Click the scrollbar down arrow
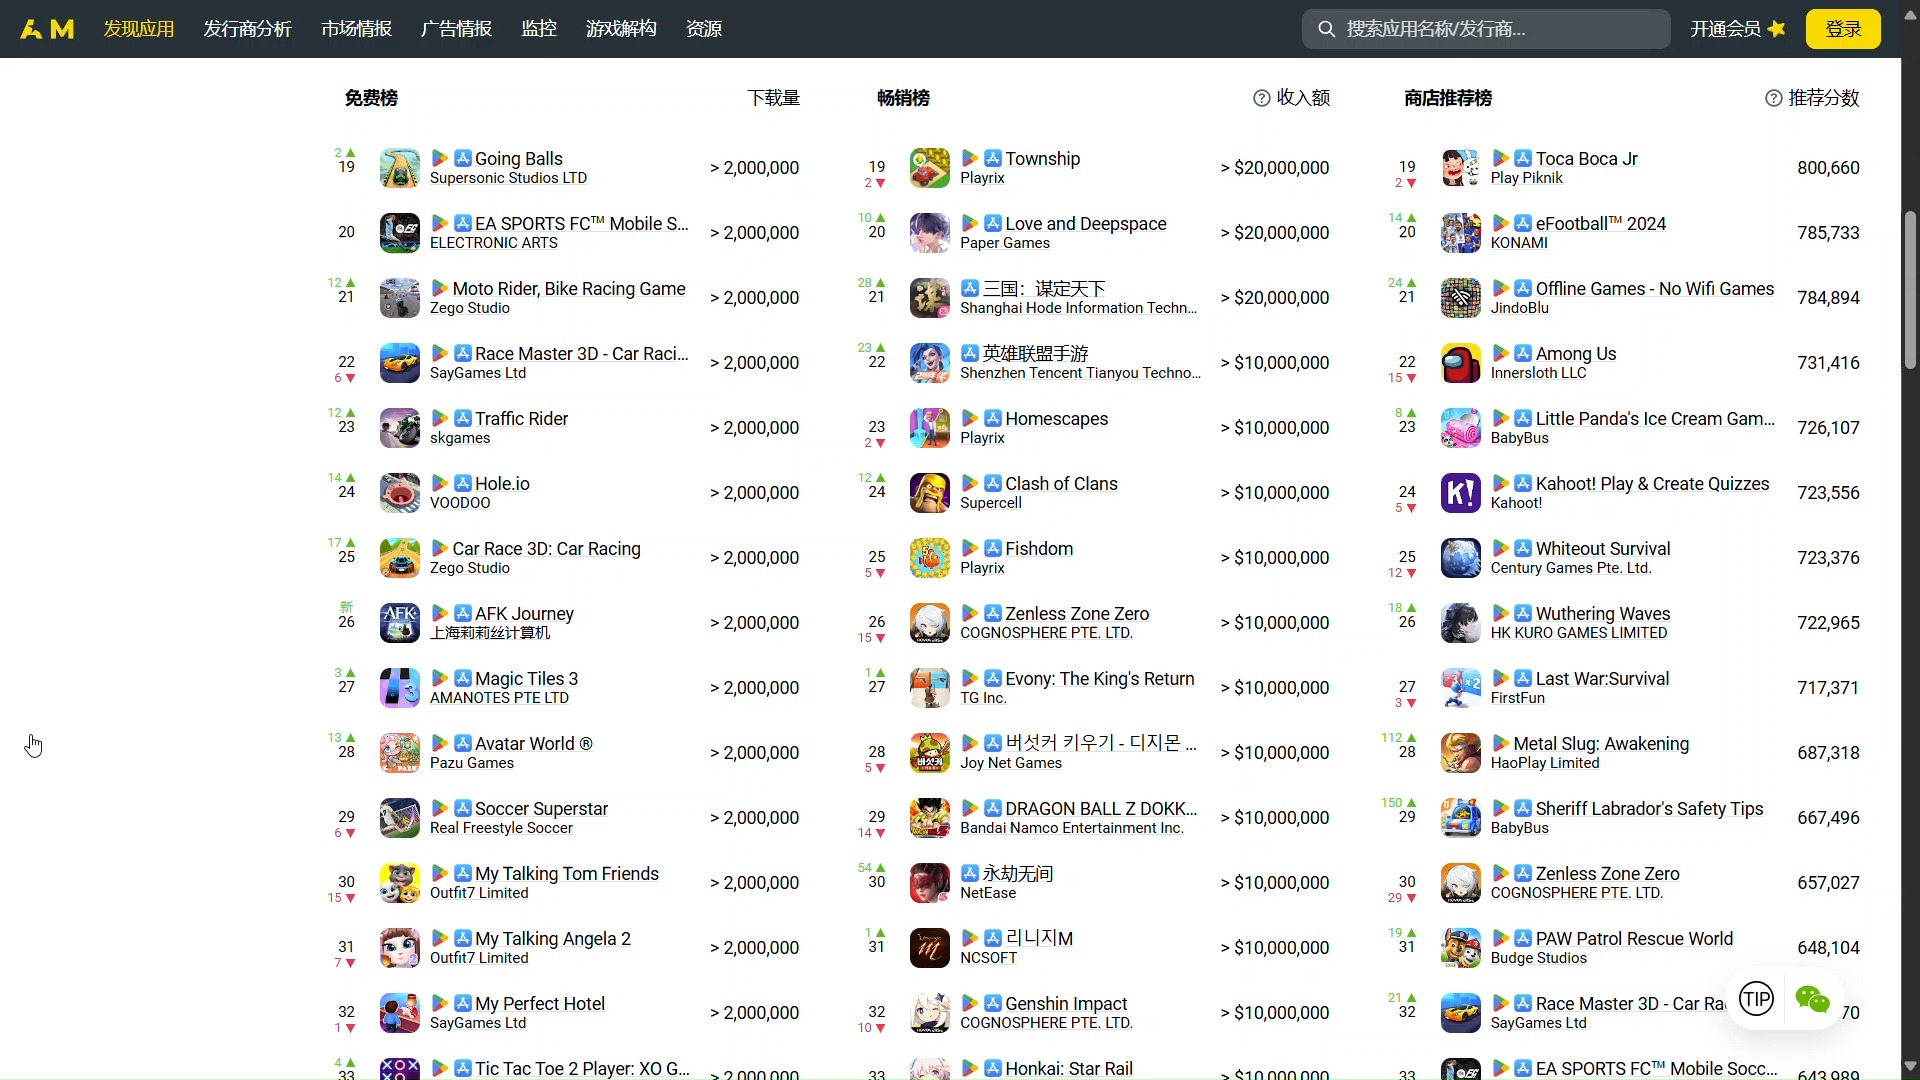Screen dimensions: 1920x1080 (x=1910, y=1066)
